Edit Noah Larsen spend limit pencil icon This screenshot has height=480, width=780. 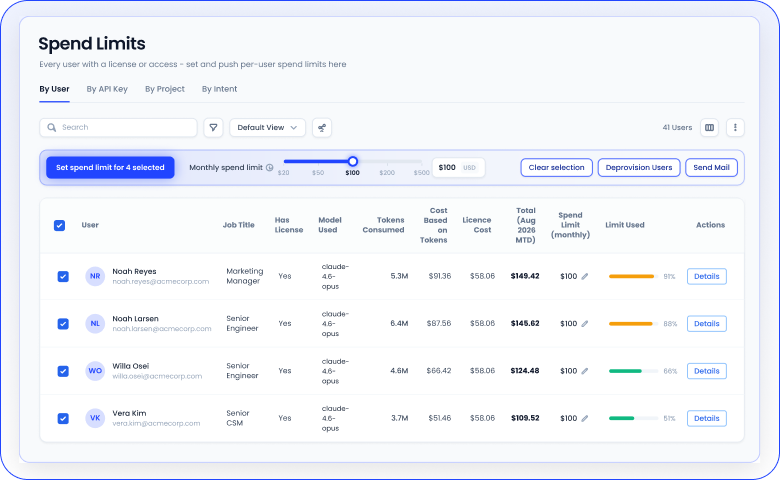tap(585, 324)
